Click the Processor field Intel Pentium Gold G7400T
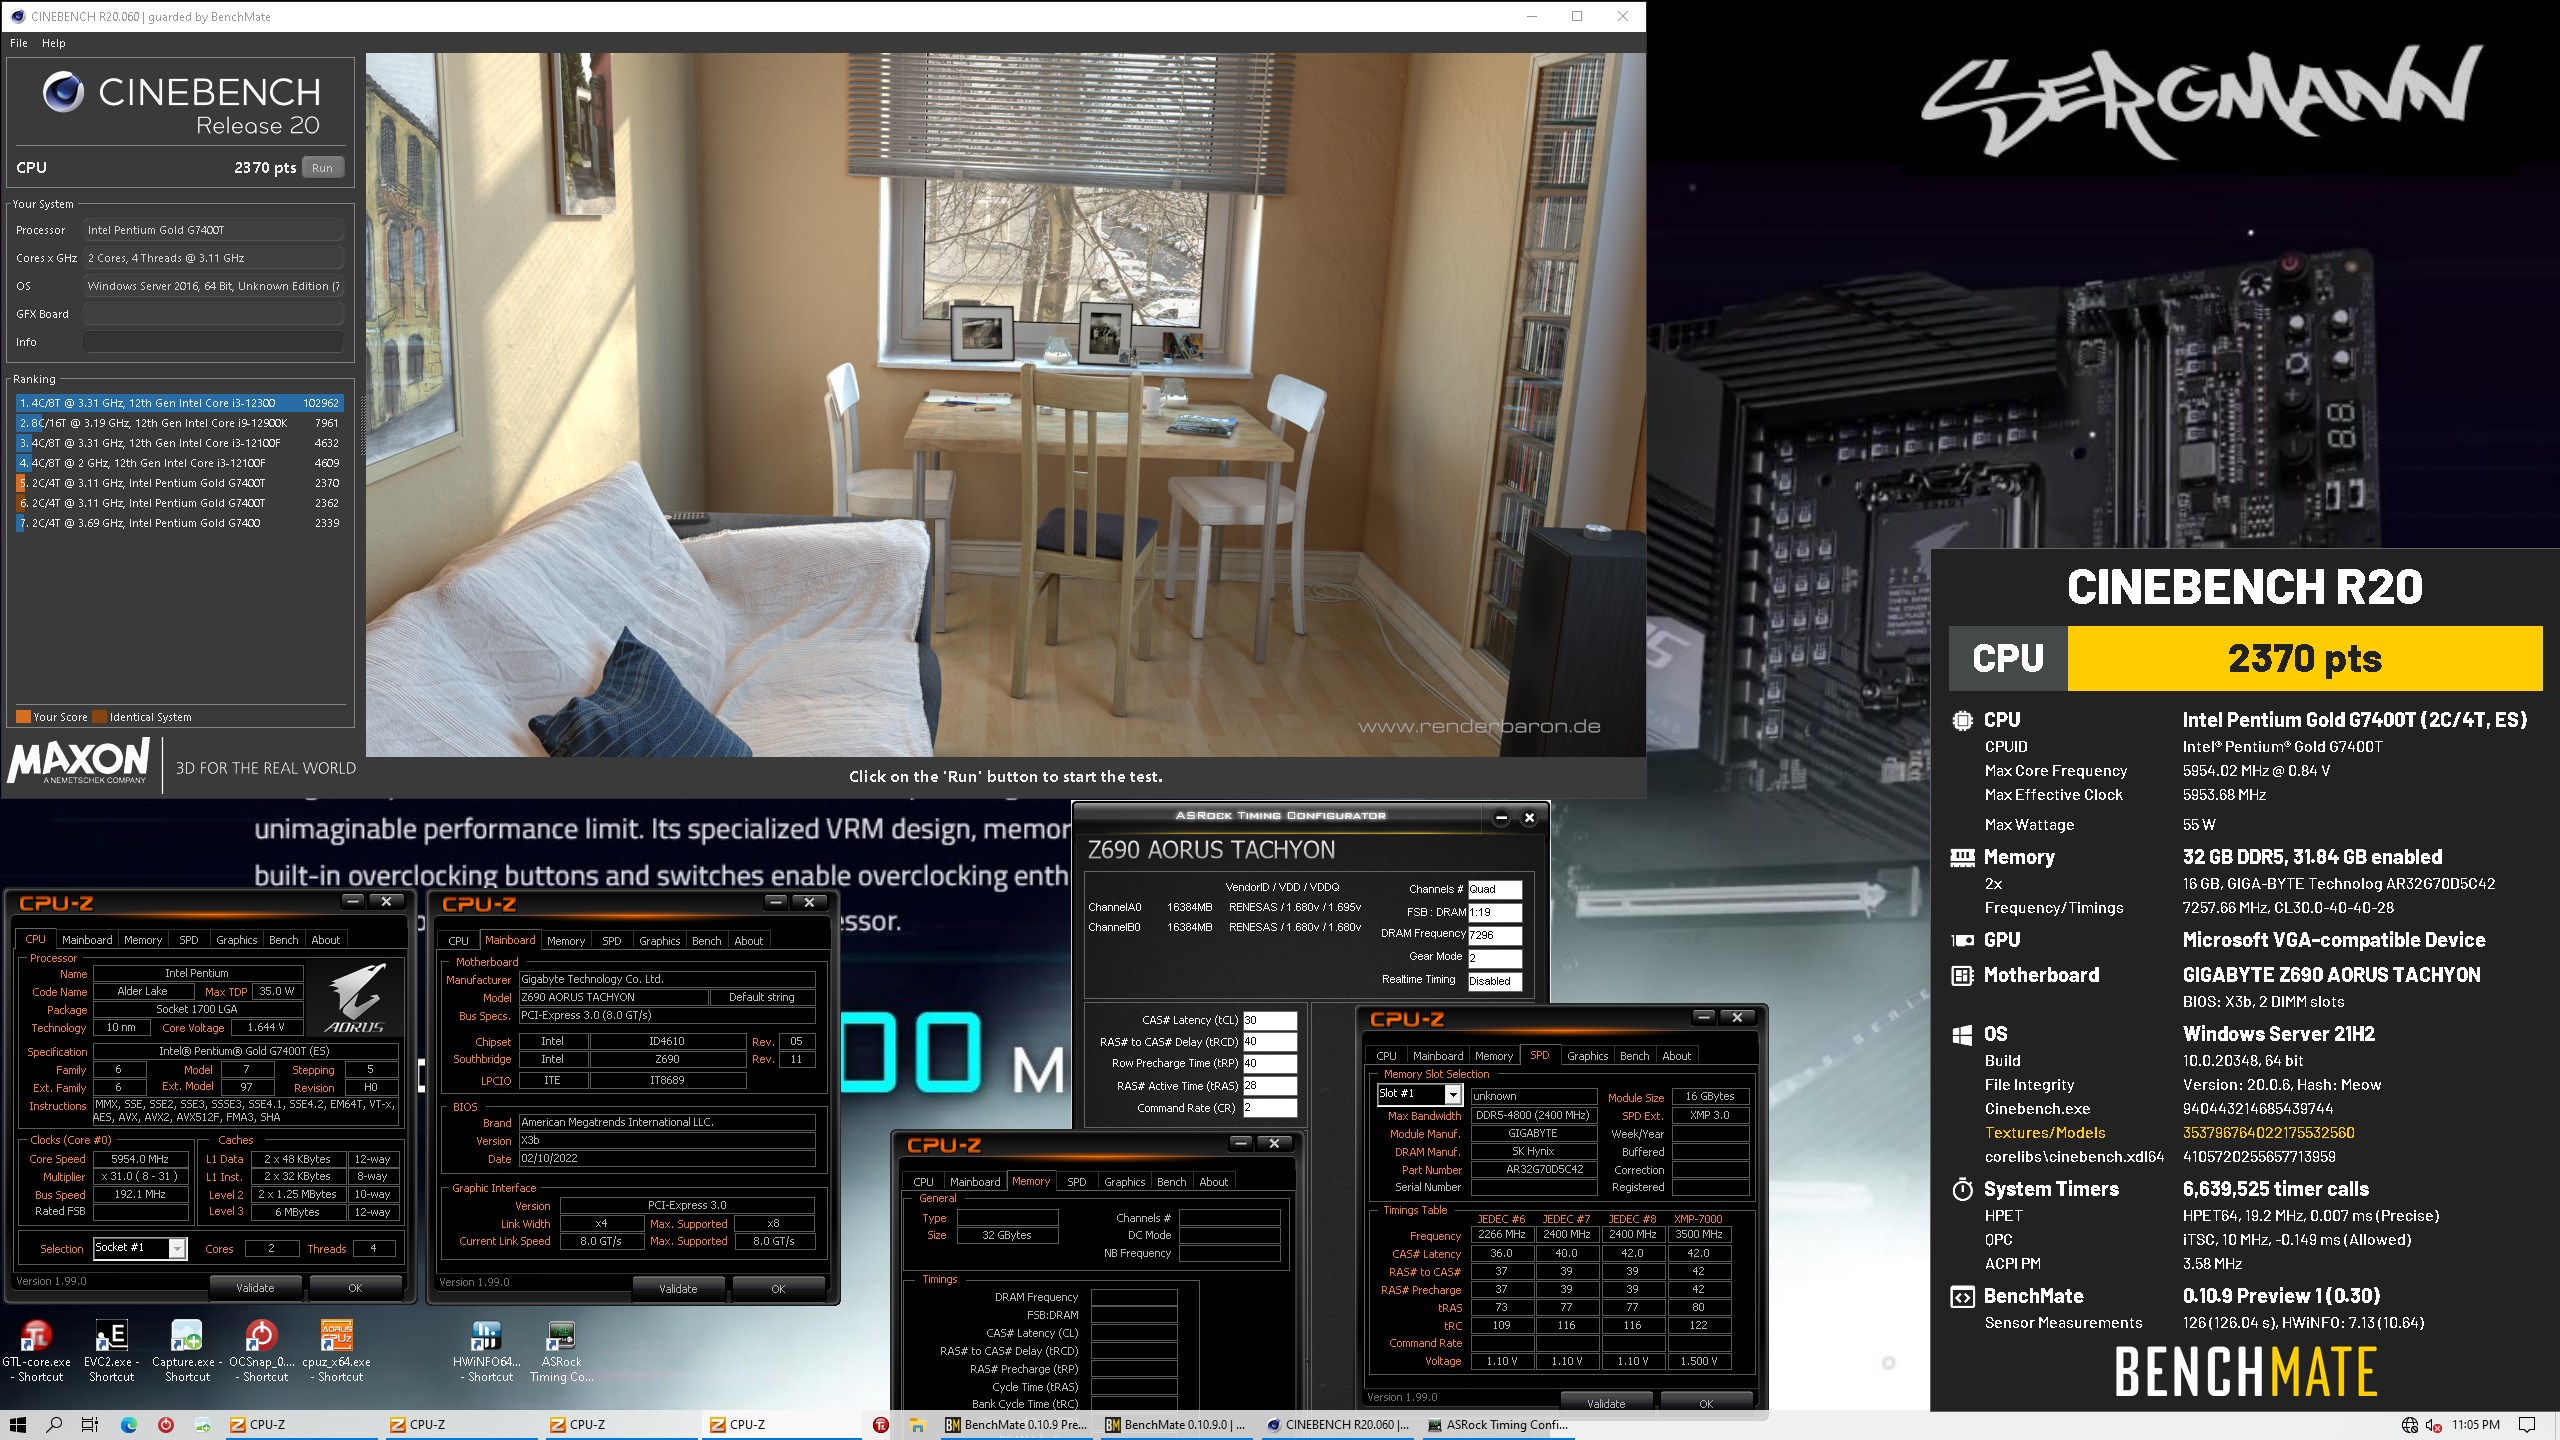Viewport: 2560px width, 1440px height. (213, 230)
